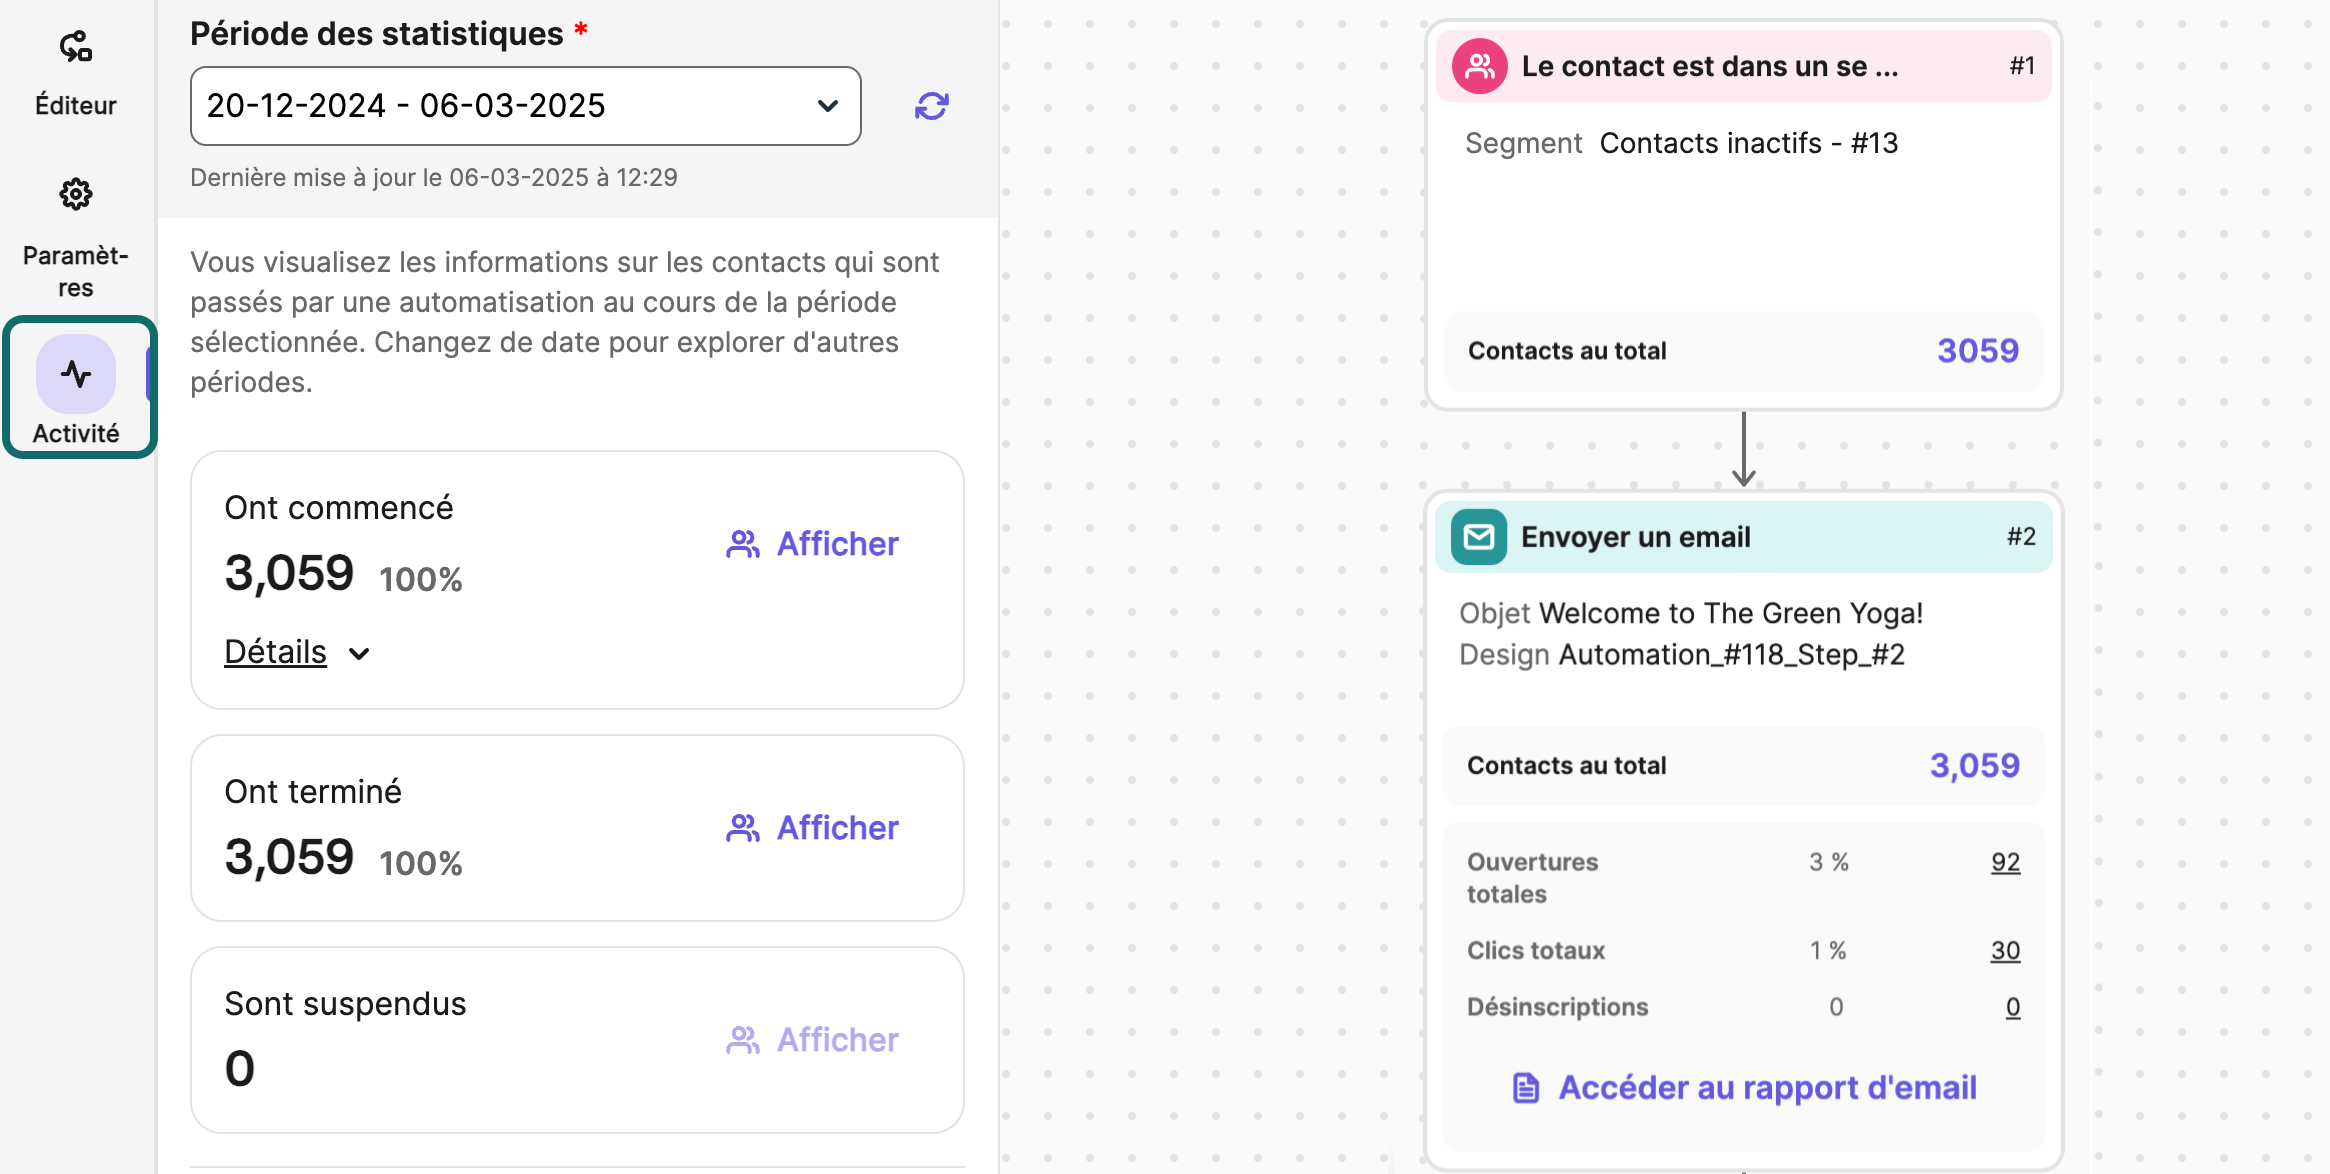Click Afficher for Ont terminé contacts

pos(812,828)
